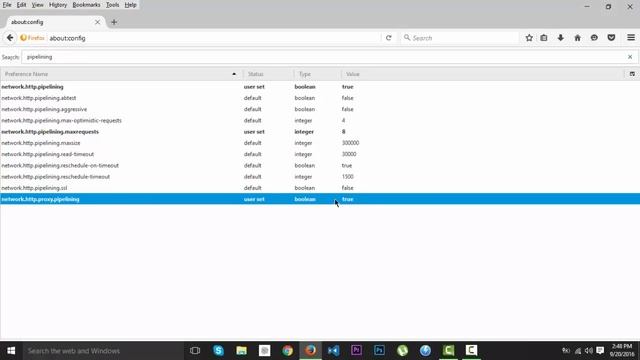Open the Pocket icon in toolbar

[x=611, y=38]
